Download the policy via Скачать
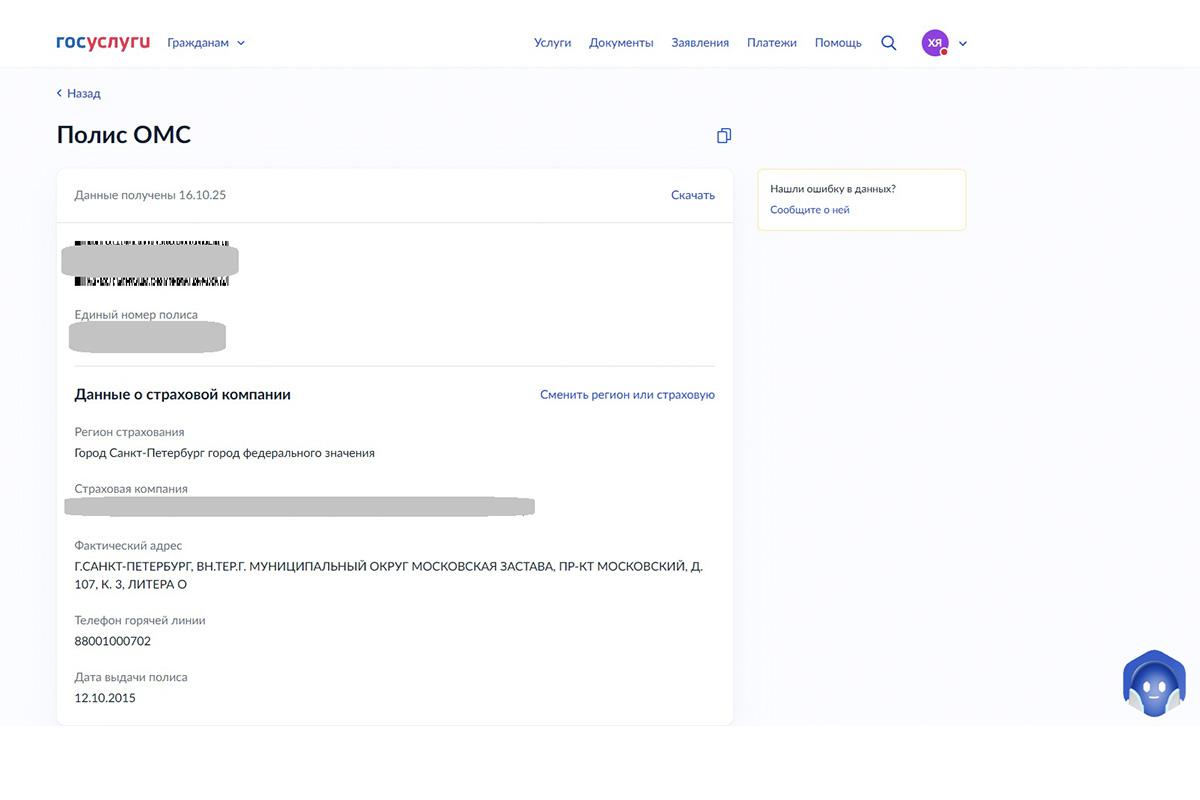This screenshot has height=800, width=1200. click(x=692, y=195)
